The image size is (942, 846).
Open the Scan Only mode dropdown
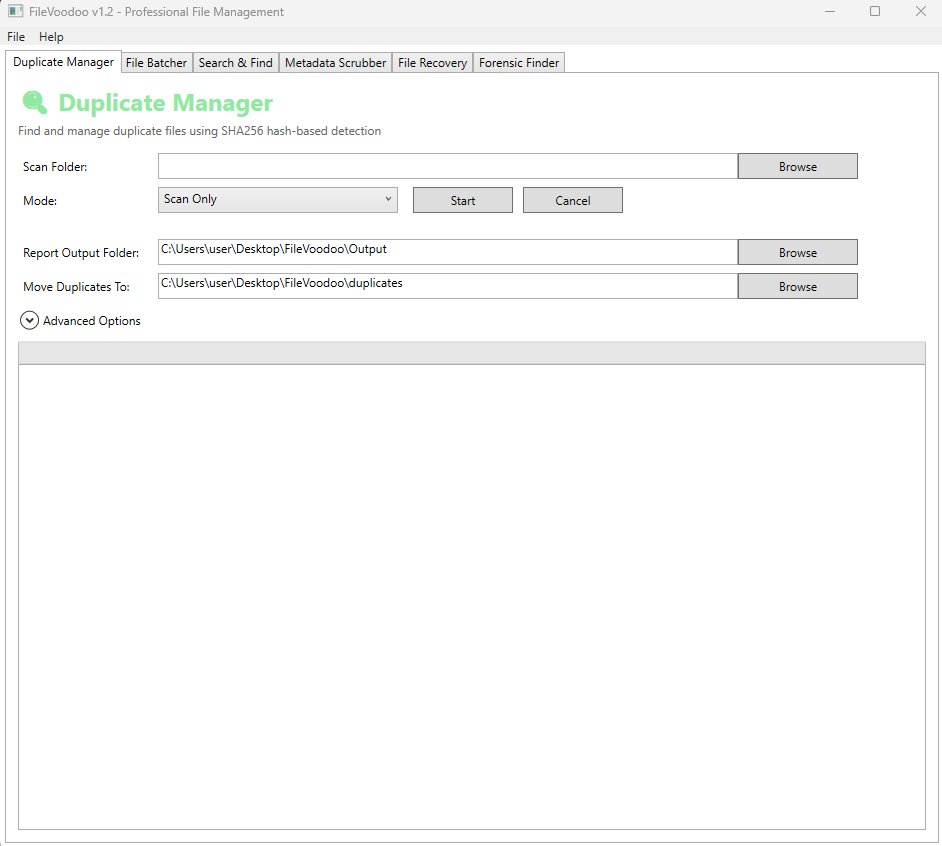(x=277, y=199)
